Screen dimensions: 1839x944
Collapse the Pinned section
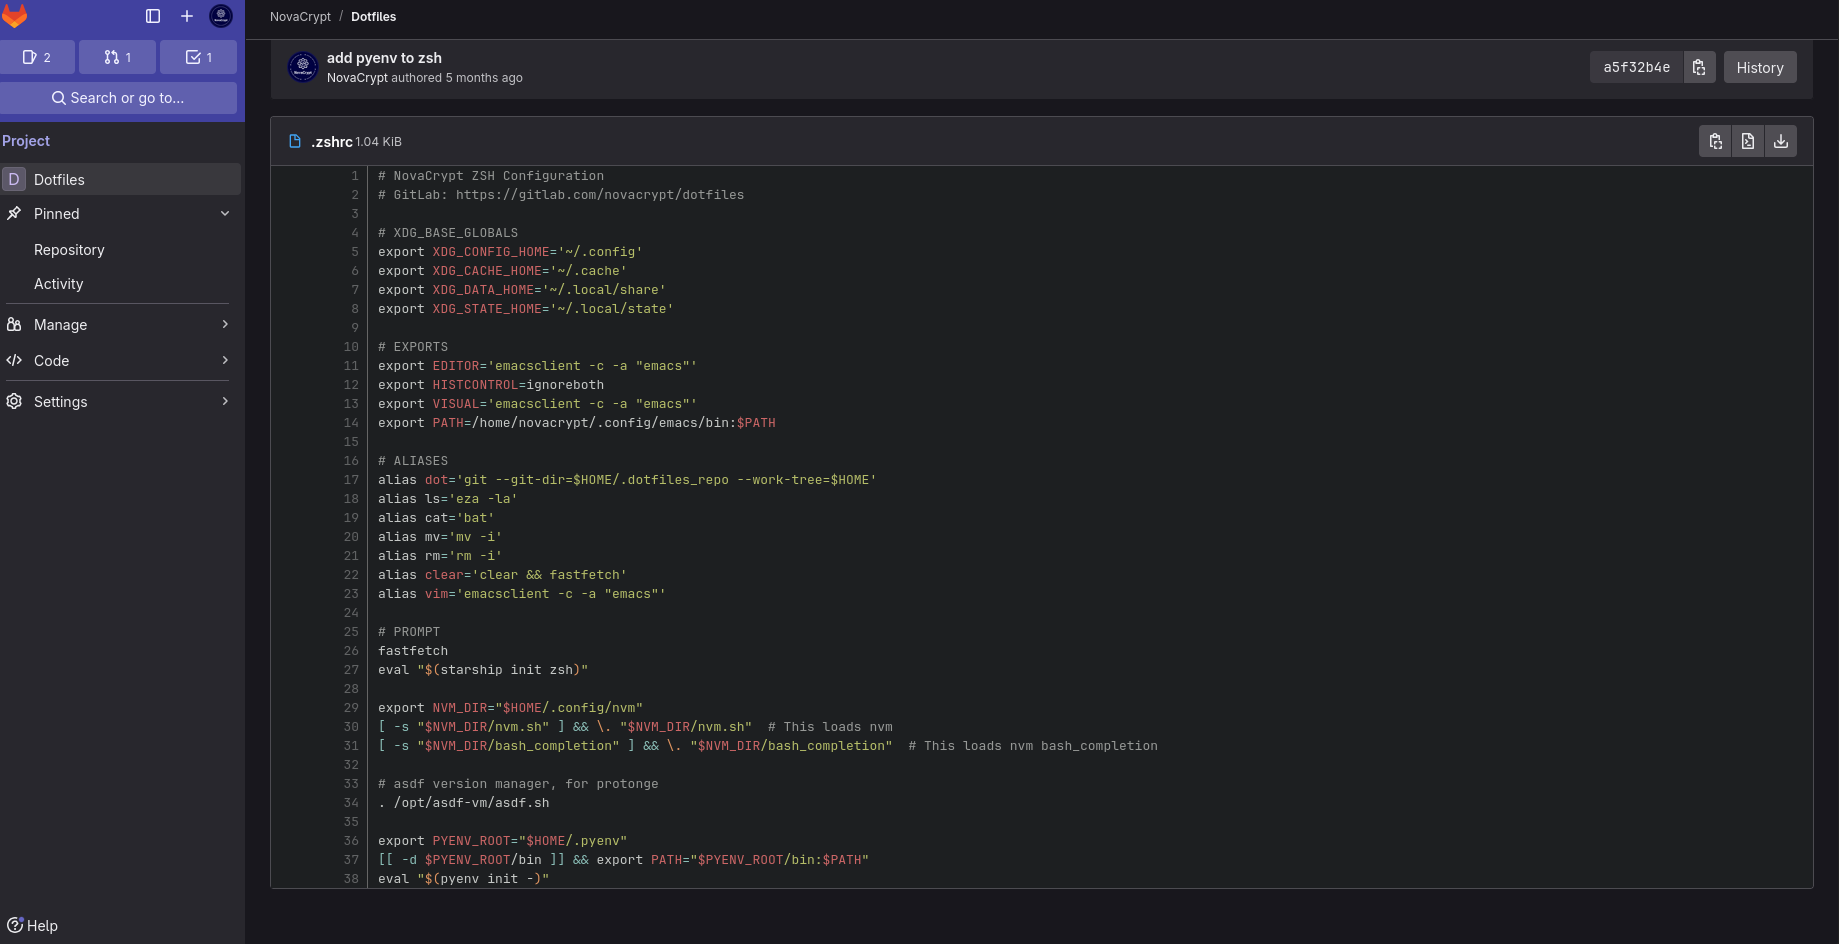click(224, 213)
